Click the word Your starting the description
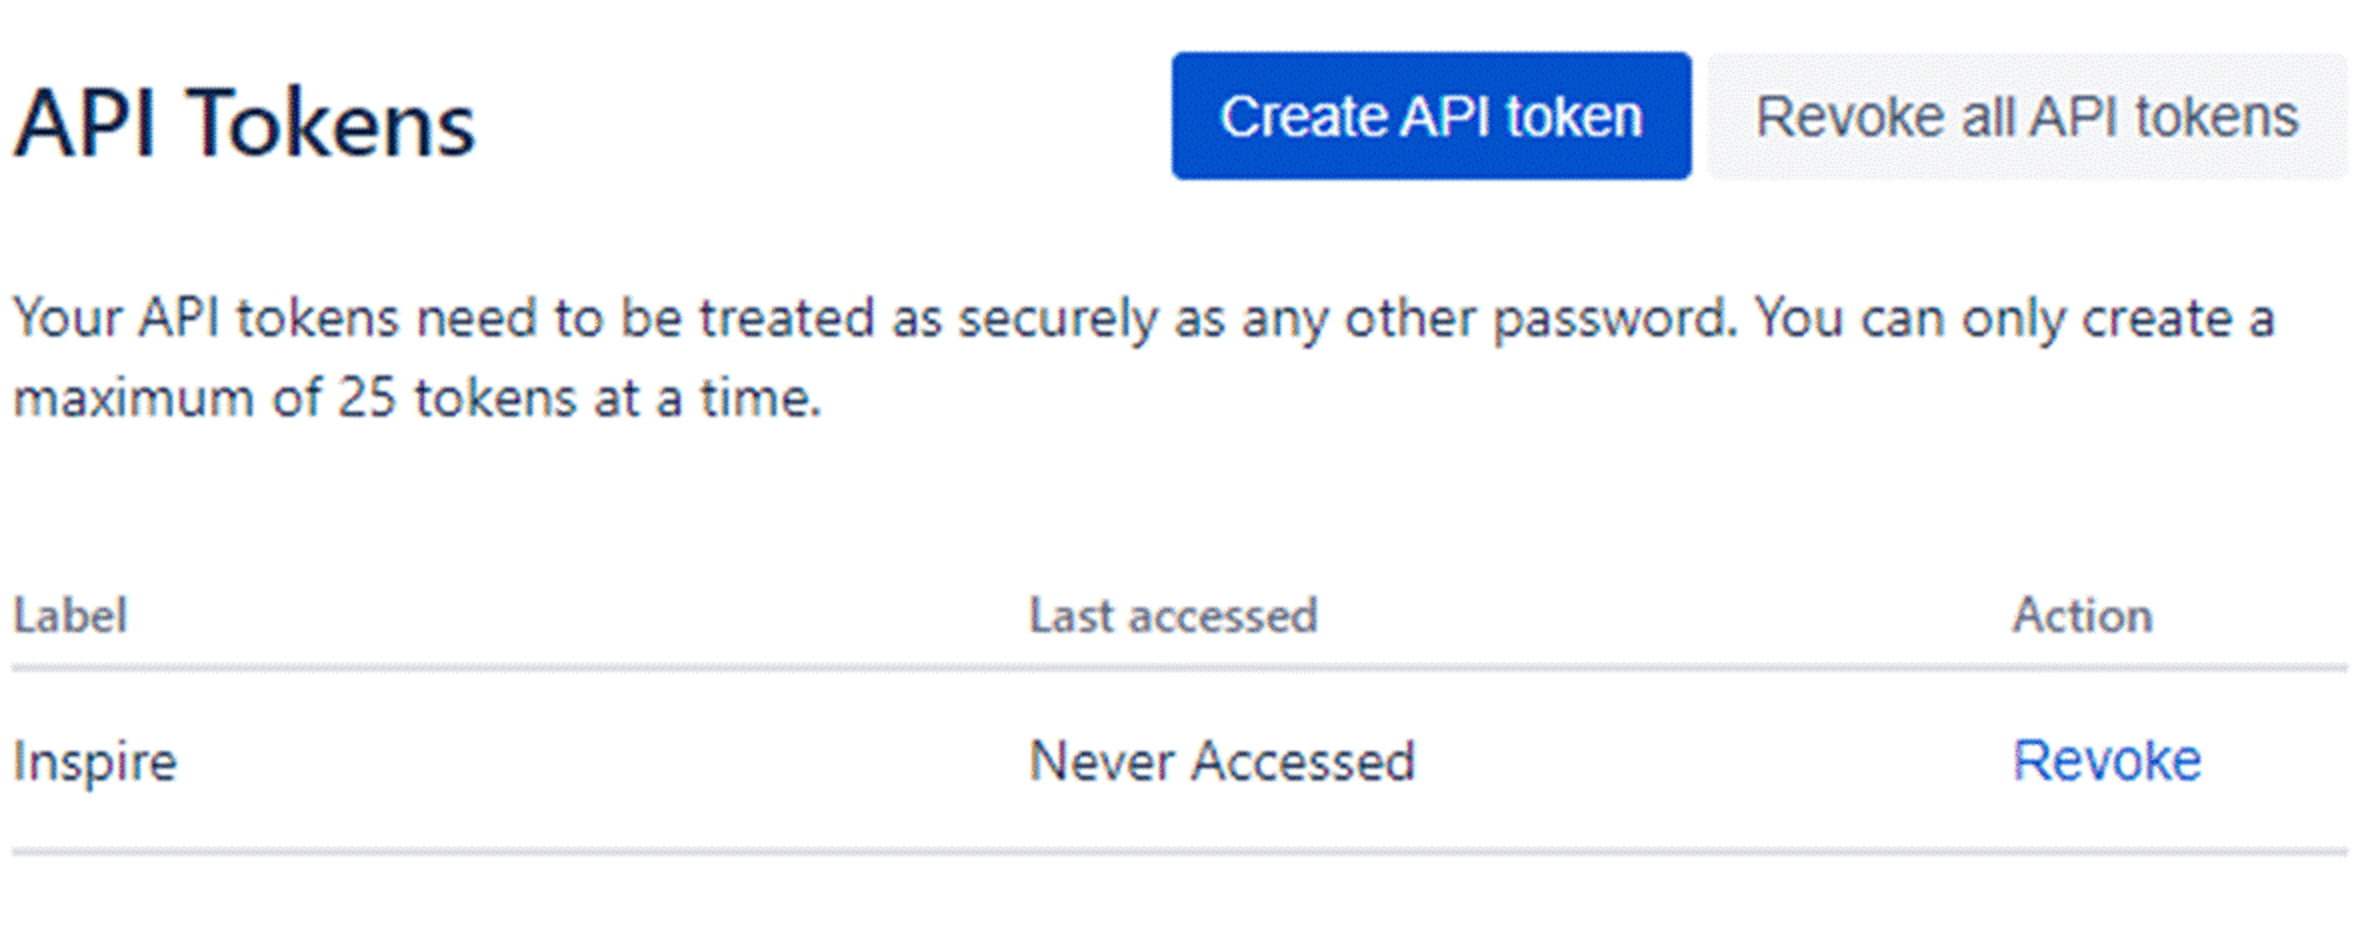This screenshot has height=932, width=2372. point(66,320)
